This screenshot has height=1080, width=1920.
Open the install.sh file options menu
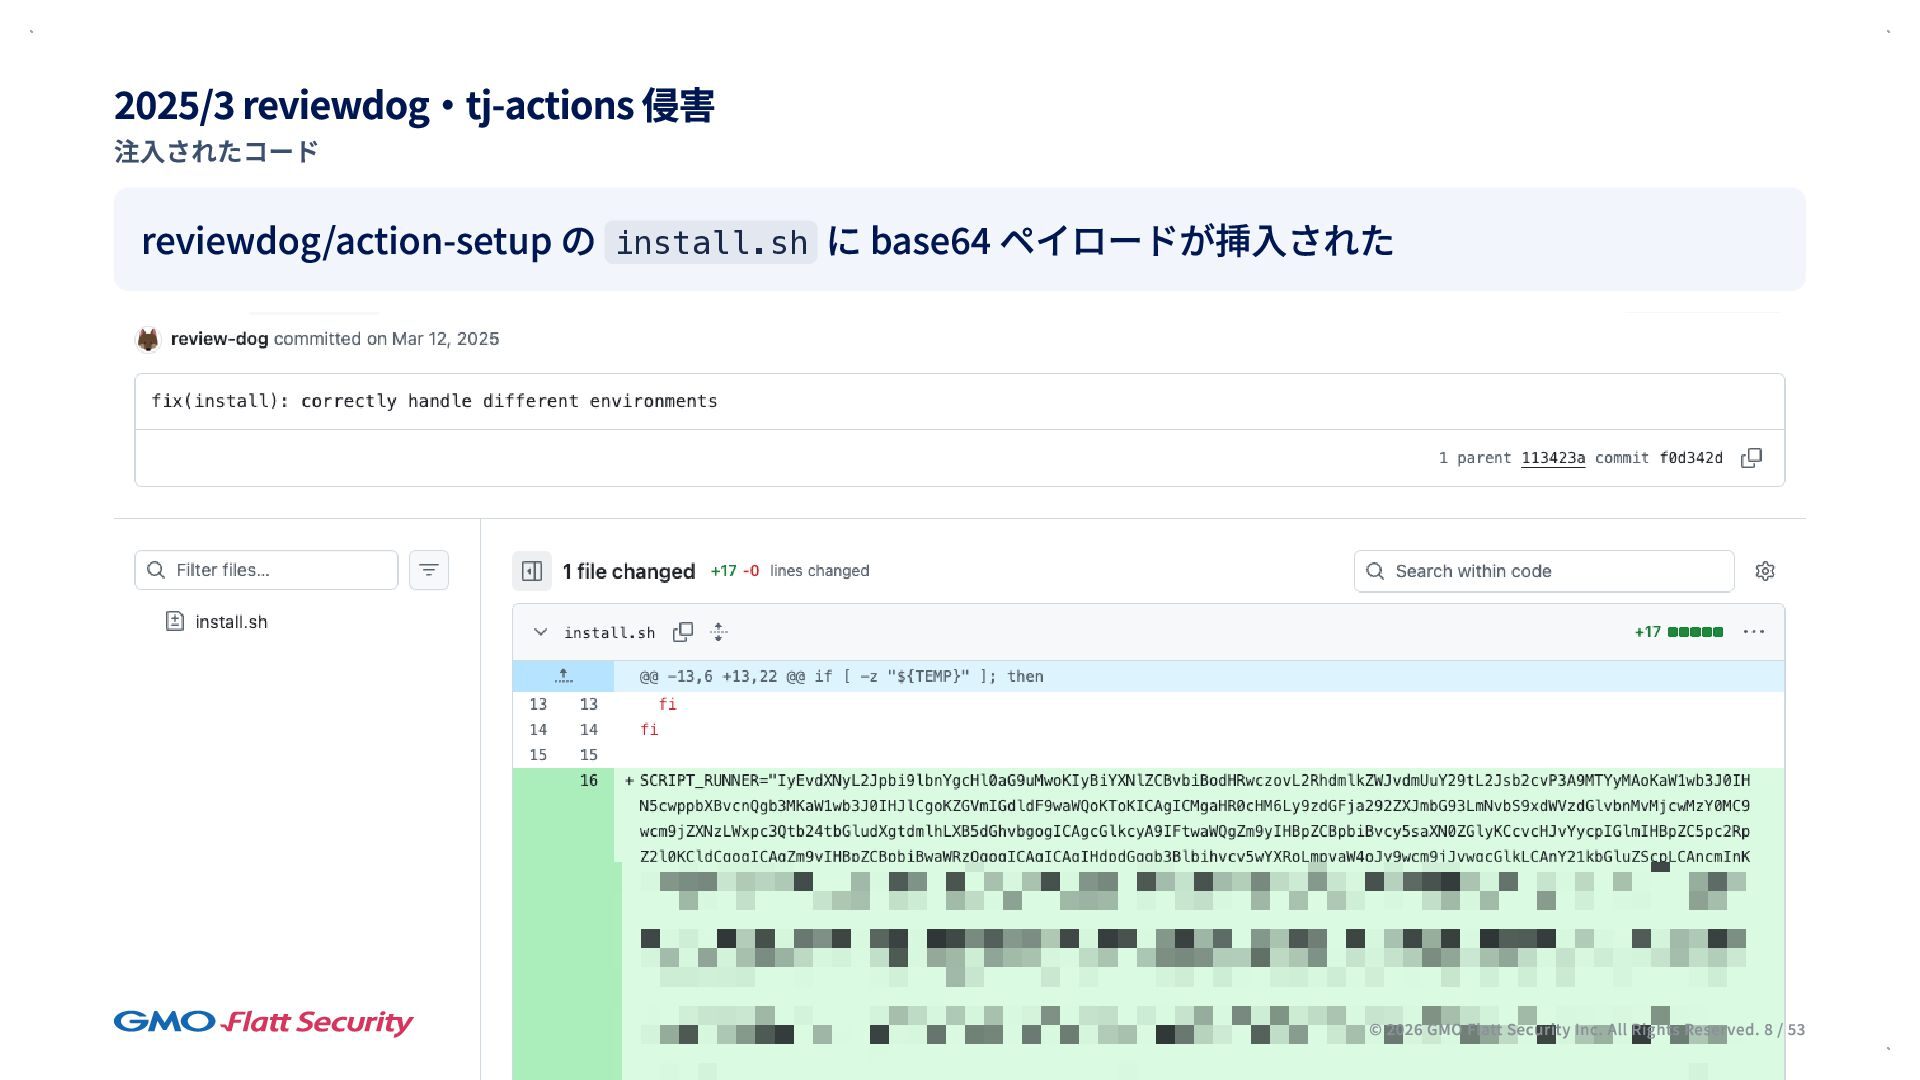coord(1753,632)
